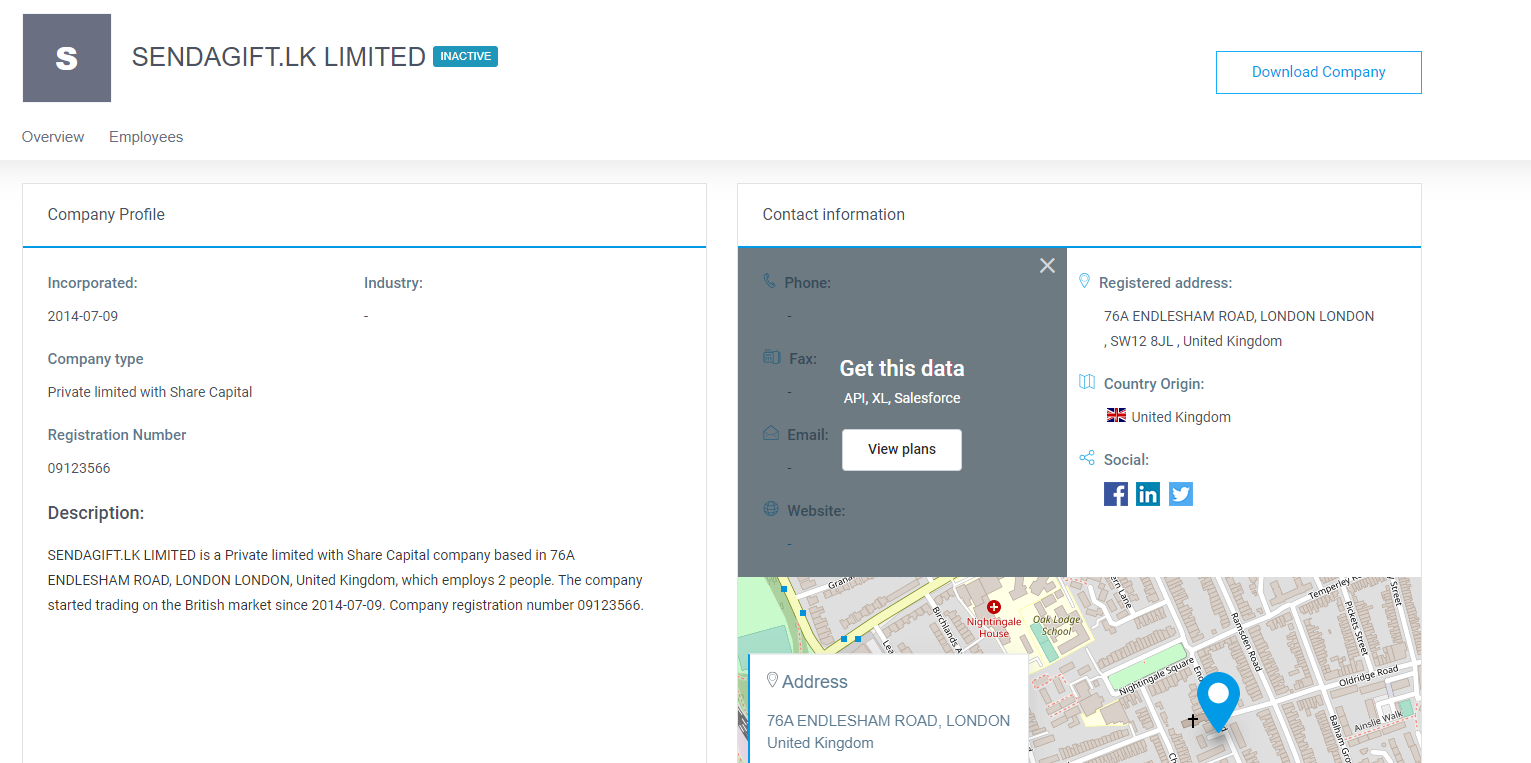
Task: Open the company's LinkedIn profile icon
Action: [1148, 494]
